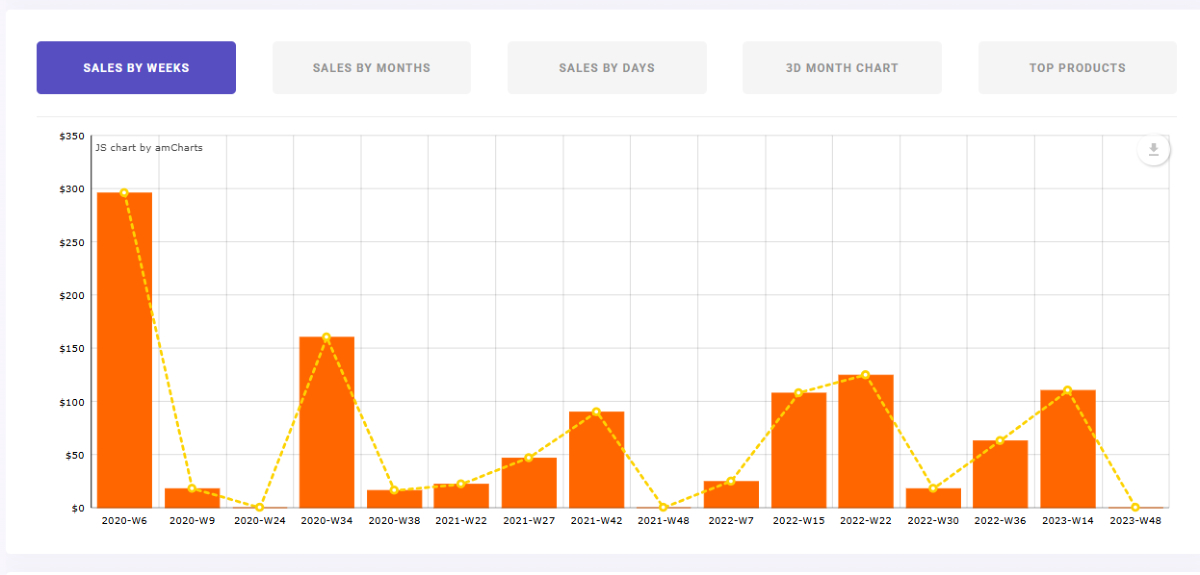Open the Top Products tab
1200x575 pixels.
1077,68
